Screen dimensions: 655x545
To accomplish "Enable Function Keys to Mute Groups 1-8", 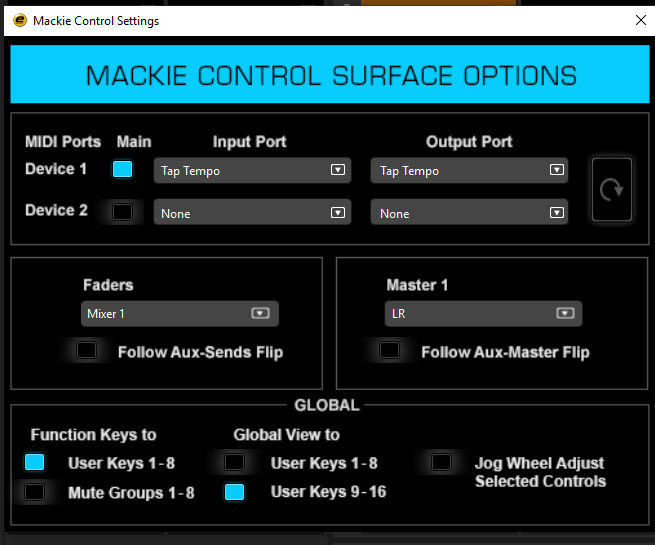I will [34, 492].
